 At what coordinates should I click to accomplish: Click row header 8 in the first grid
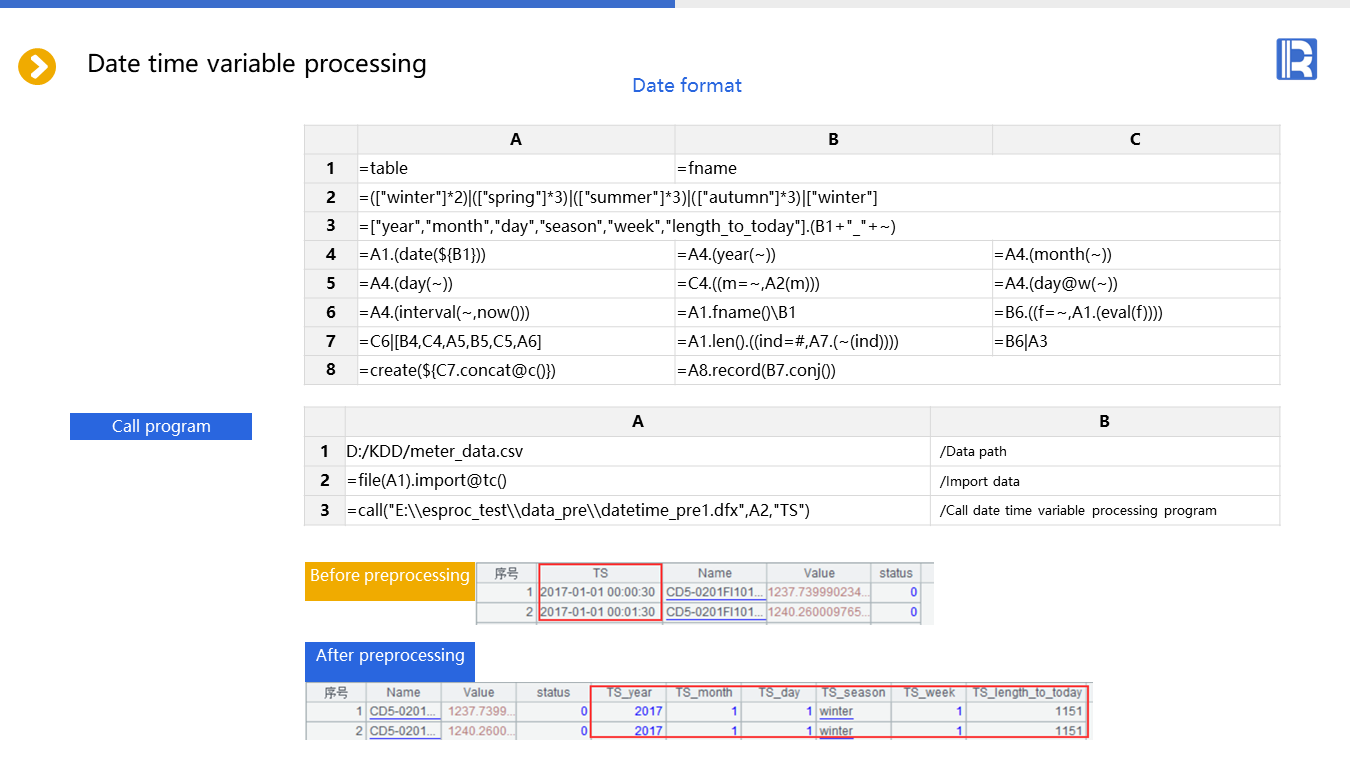coord(330,370)
